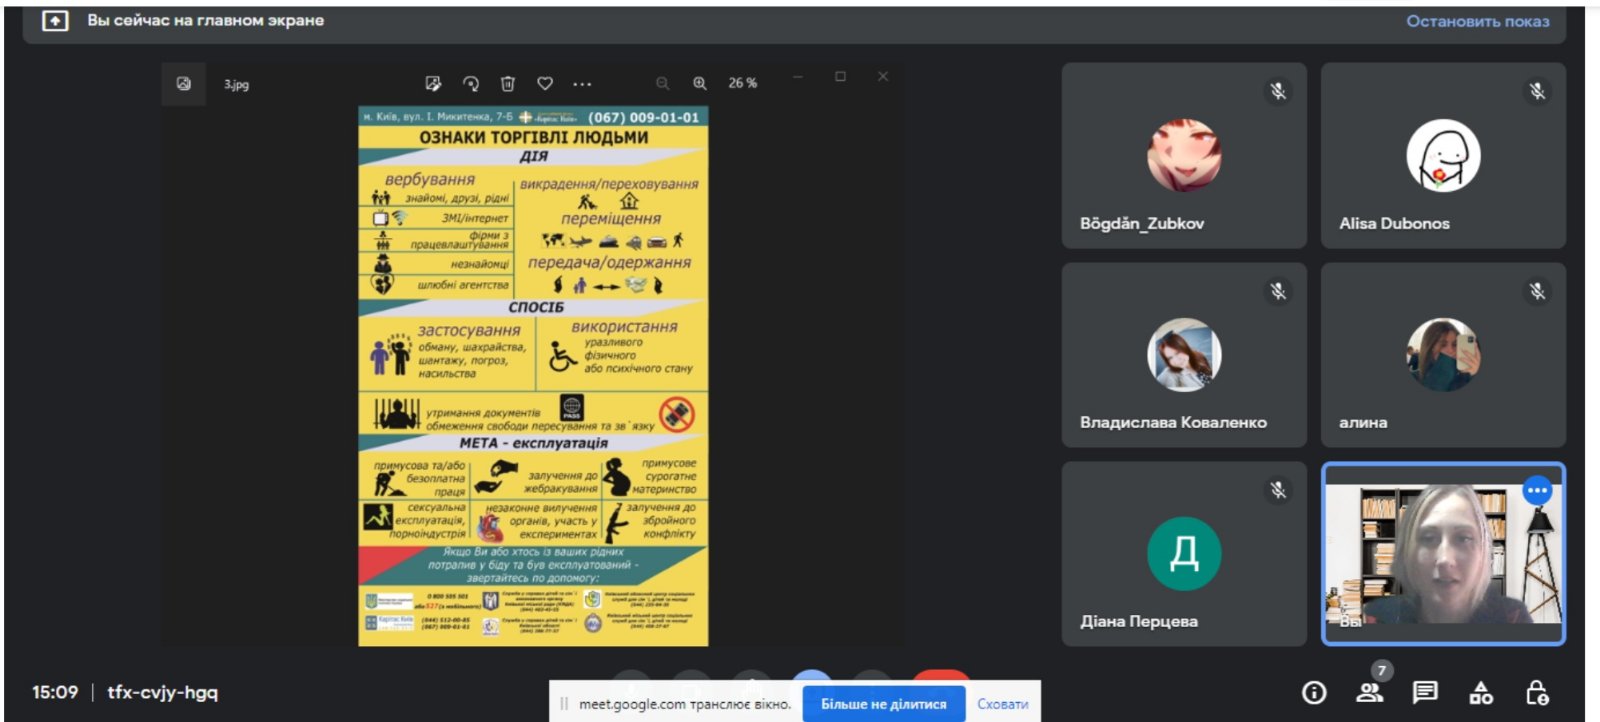This screenshot has width=1600, height=722.
Task: Click the muted mic icon on Alisa Dubonos tile
Action: (1537, 92)
